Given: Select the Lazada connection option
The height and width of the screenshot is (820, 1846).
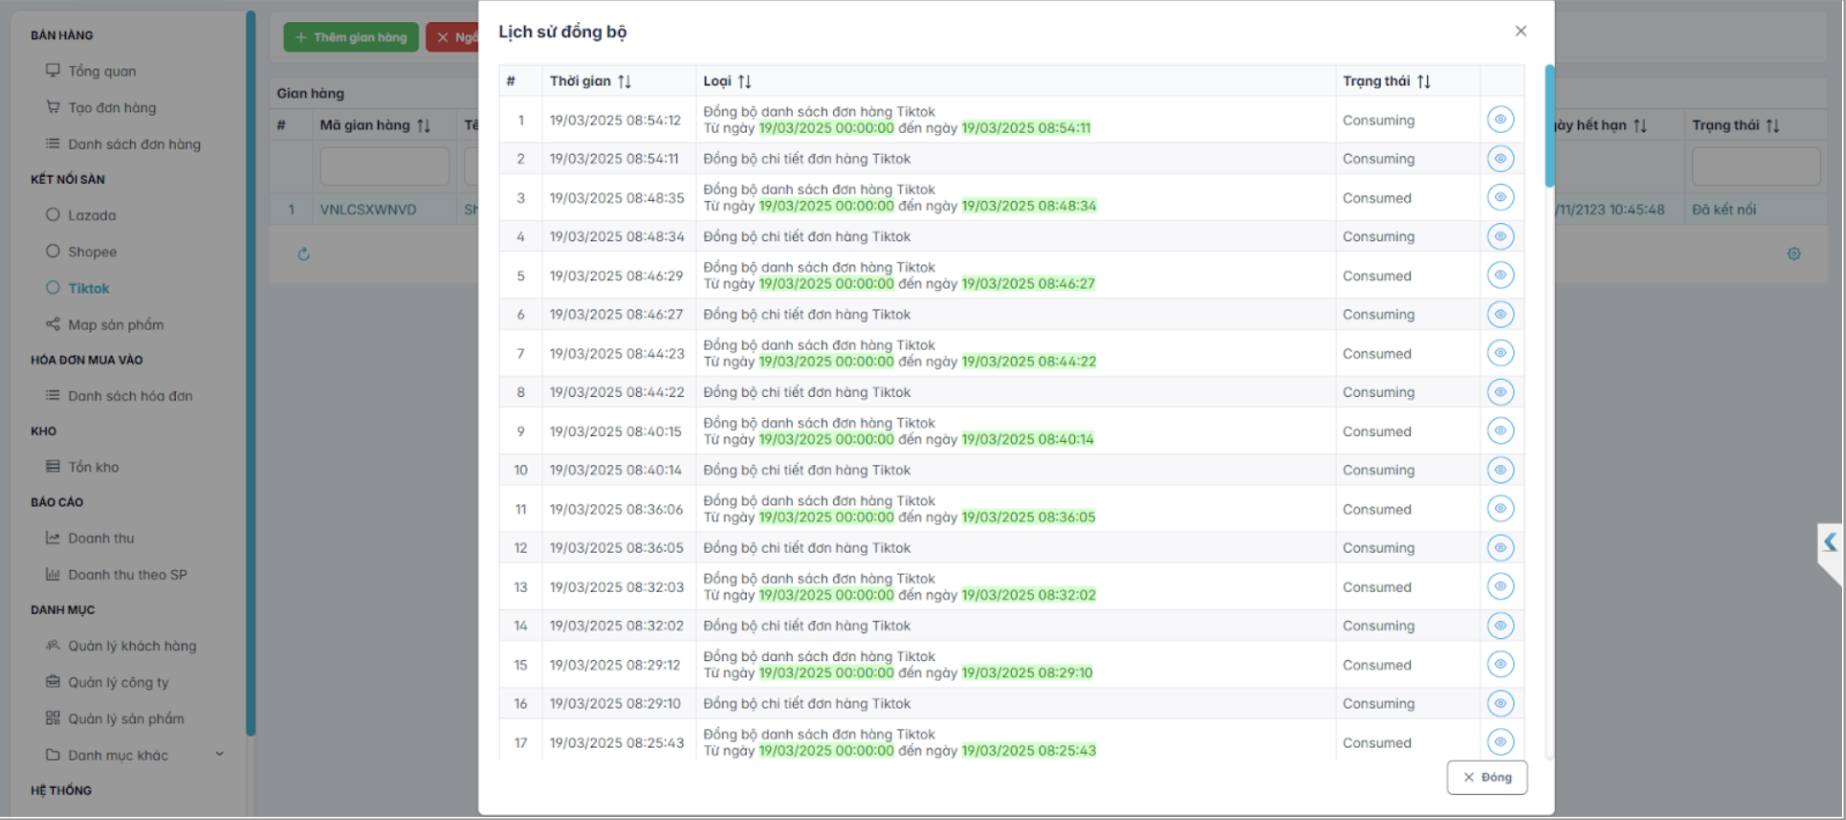Looking at the screenshot, I should (x=91, y=215).
